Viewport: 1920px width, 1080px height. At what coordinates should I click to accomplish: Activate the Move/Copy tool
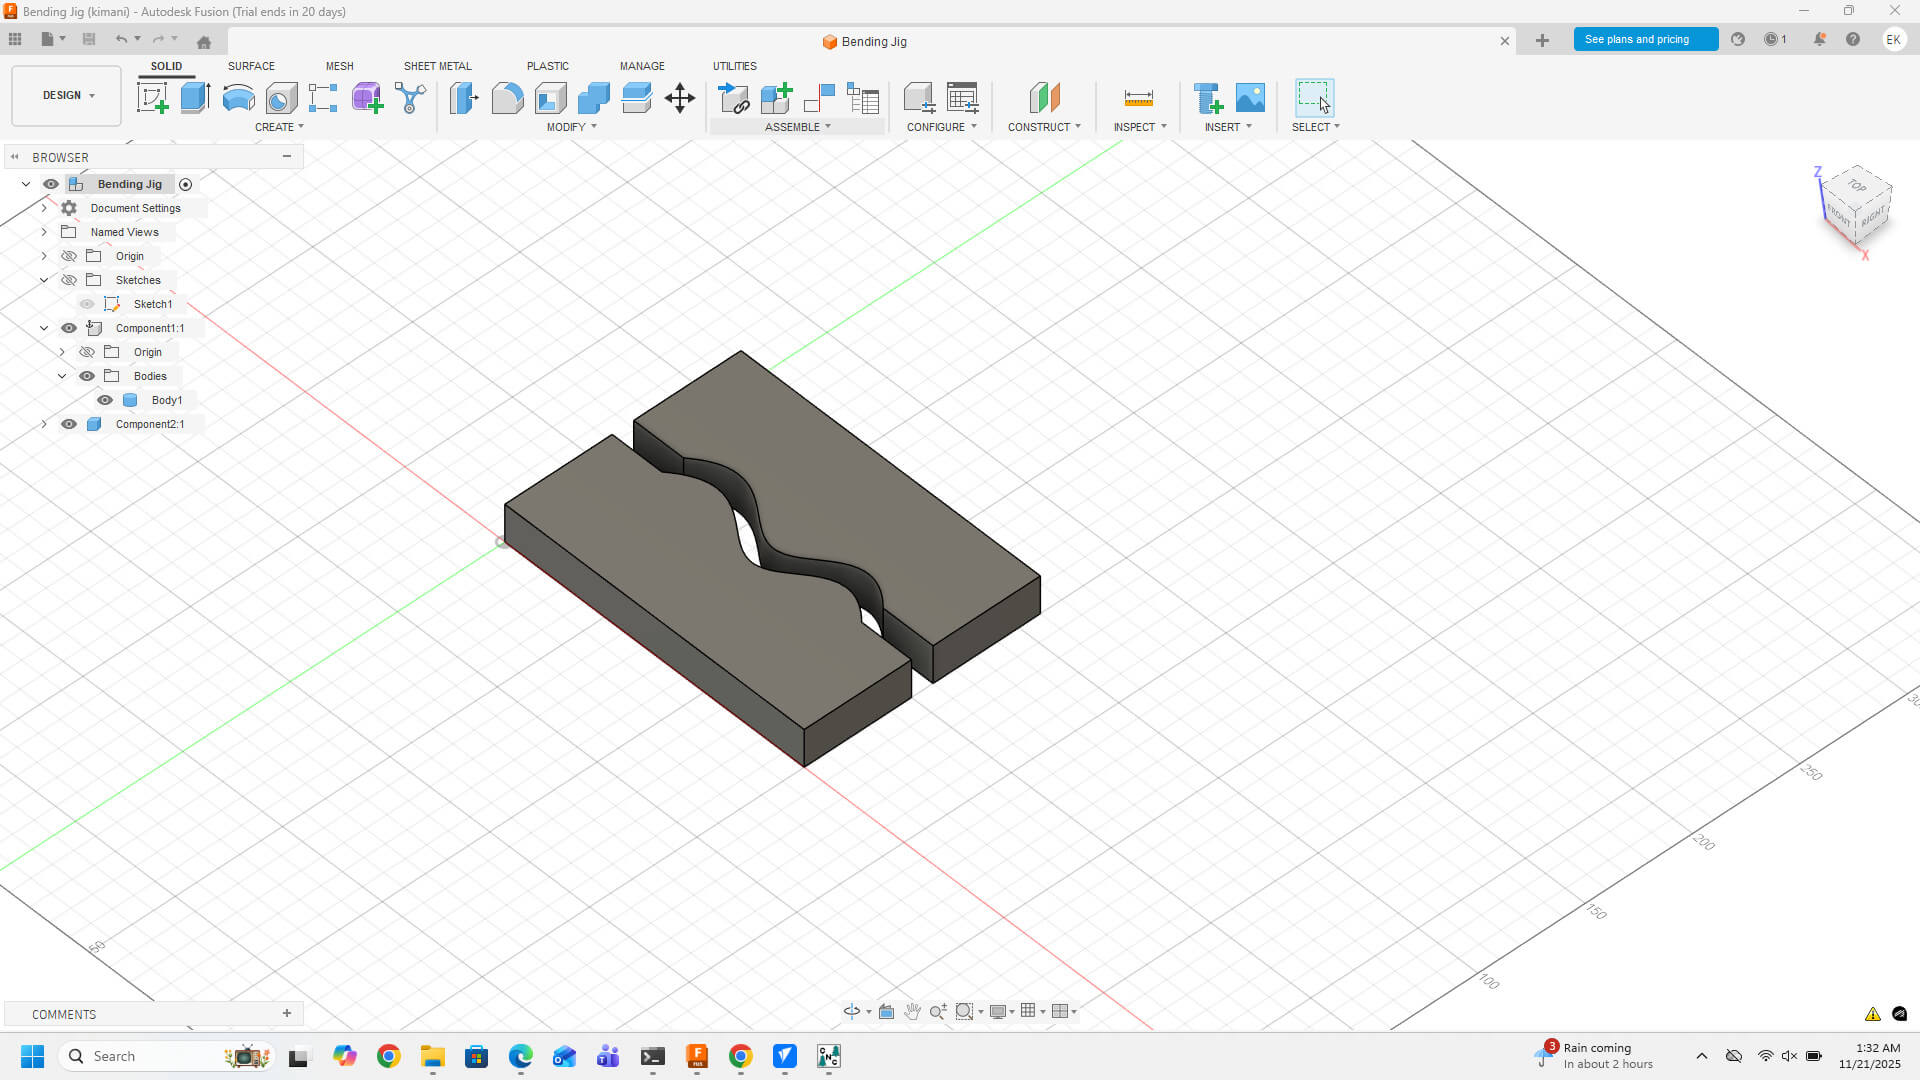[x=680, y=98]
